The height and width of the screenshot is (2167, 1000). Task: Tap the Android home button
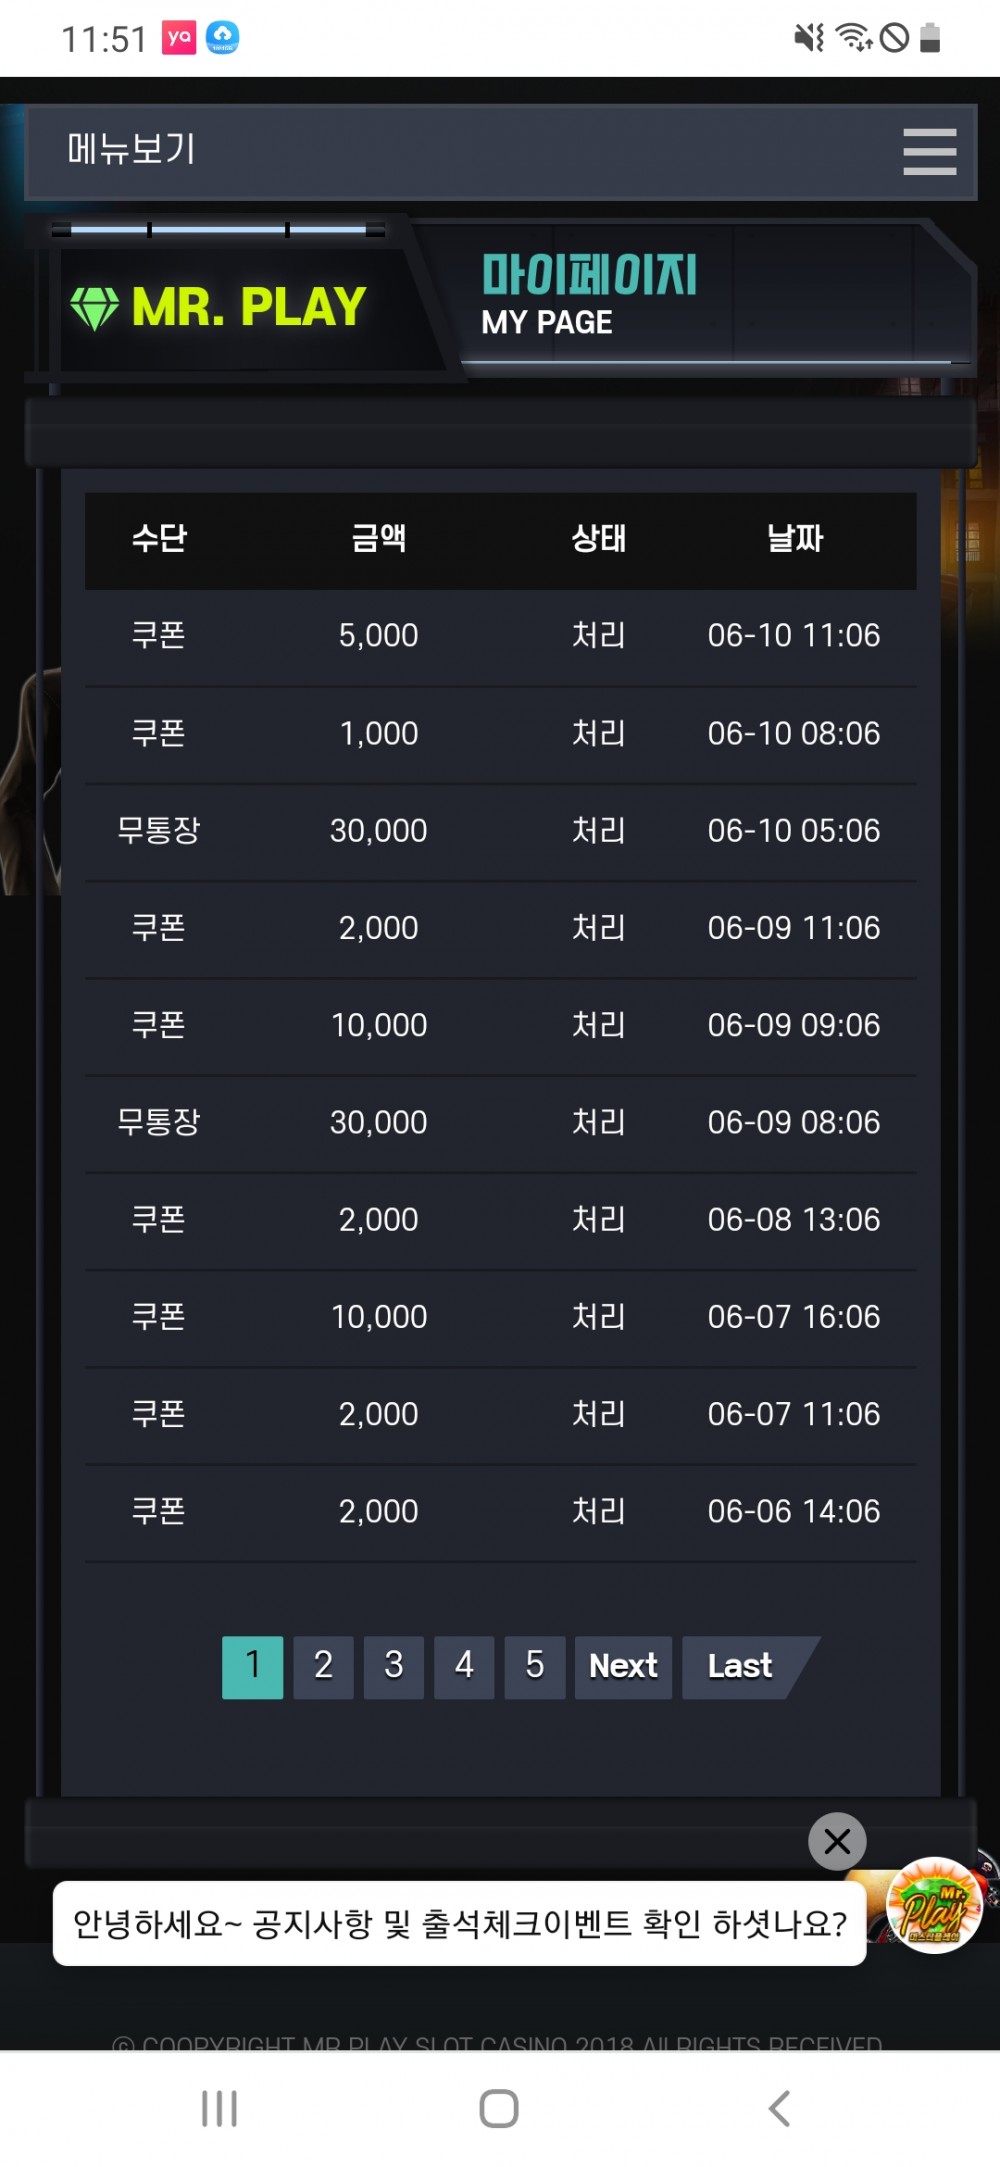click(x=499, y=2108)
